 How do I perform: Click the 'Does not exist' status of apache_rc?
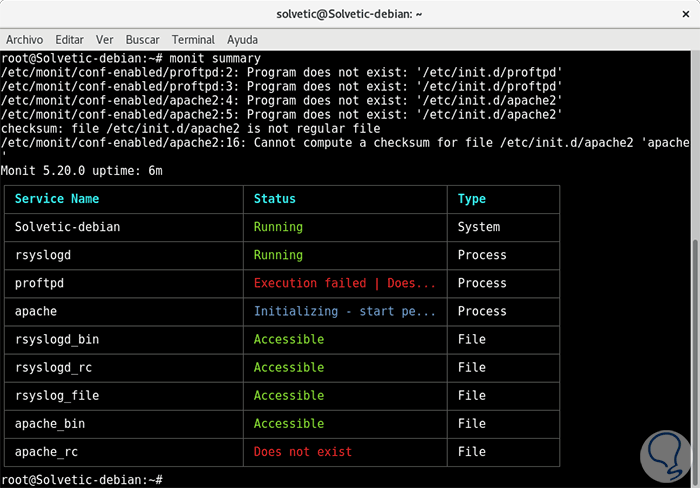[303, 451]
